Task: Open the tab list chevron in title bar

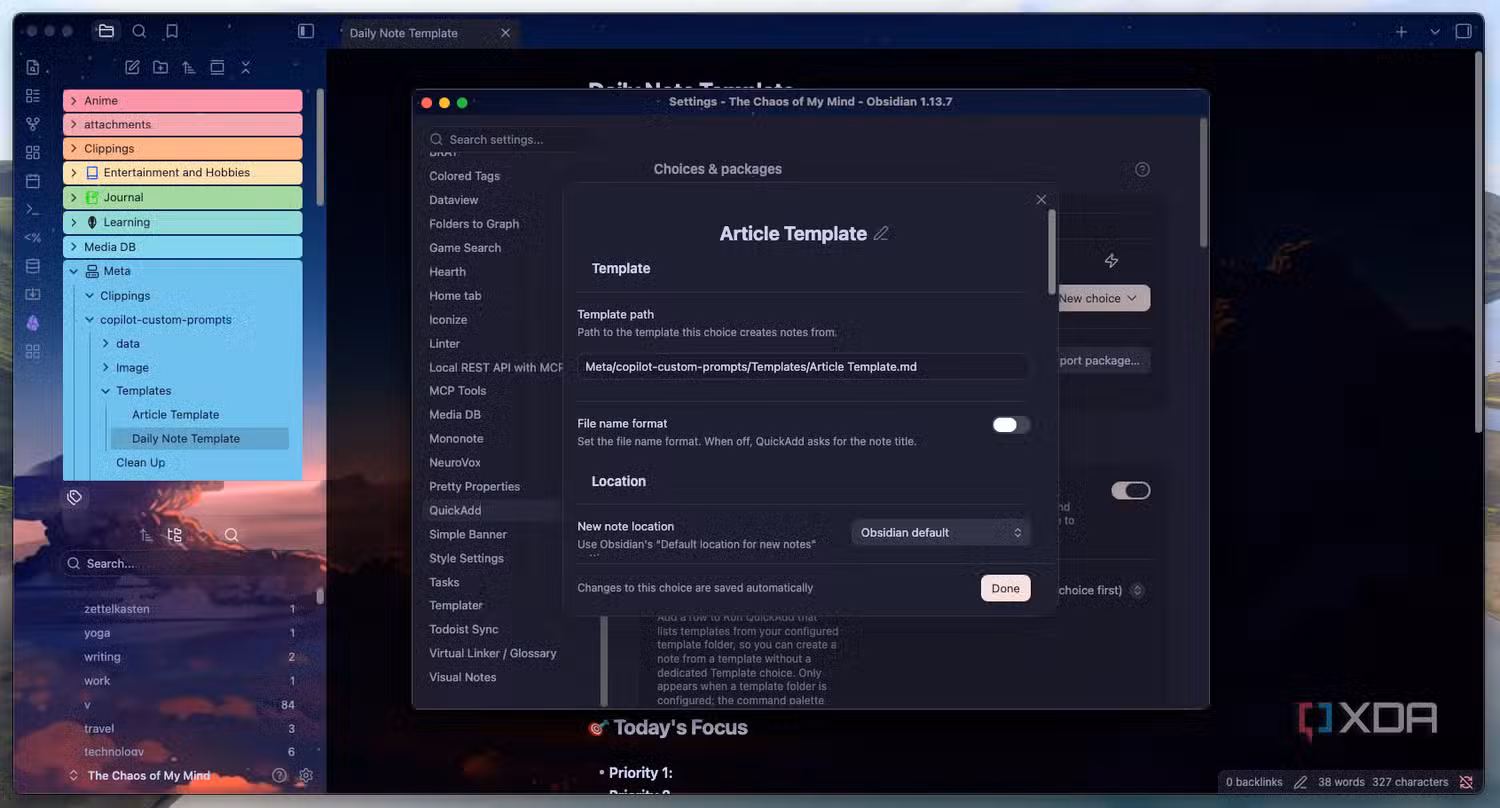Action: pyautogui.click(x=1435, y=32)
